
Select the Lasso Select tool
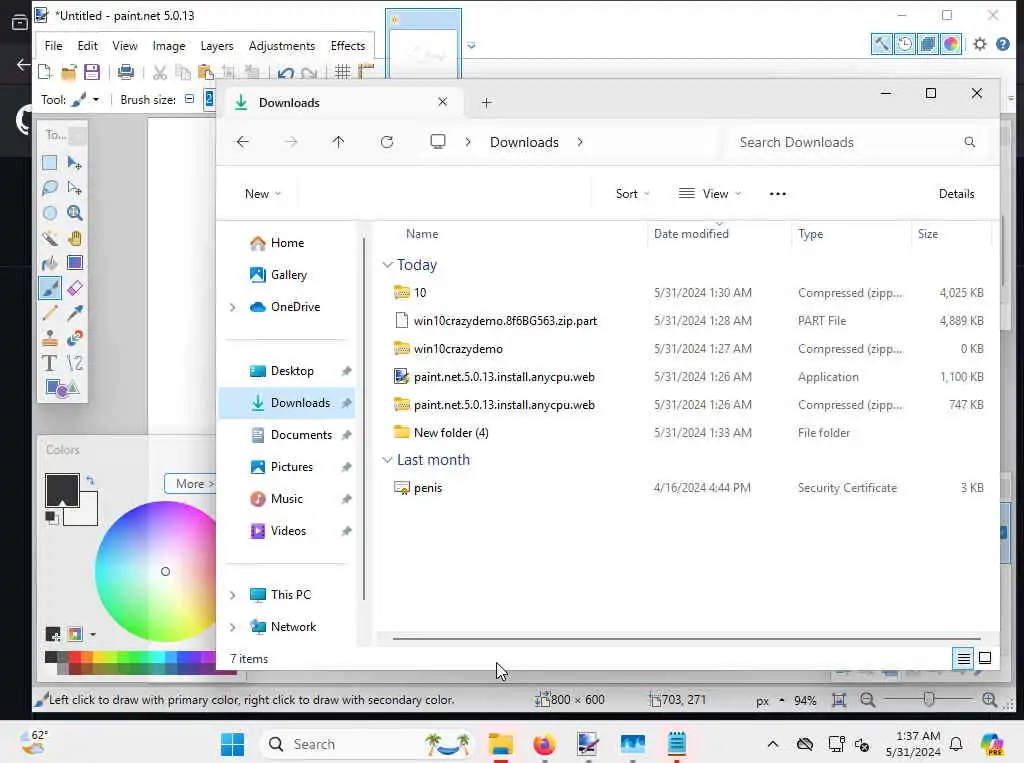click(x=50, y=188)
